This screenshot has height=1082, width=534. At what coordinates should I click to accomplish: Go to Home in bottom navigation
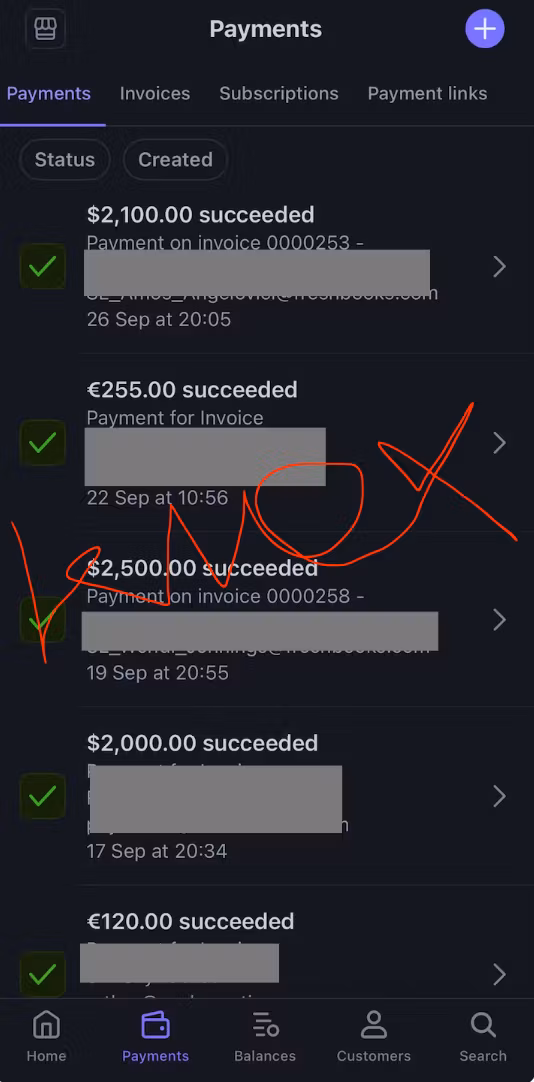click(x=46, y=1036)
